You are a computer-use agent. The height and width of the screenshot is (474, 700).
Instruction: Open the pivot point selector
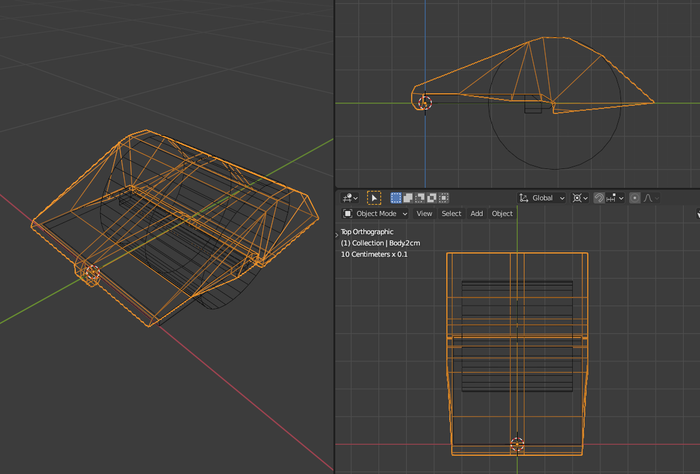(x=580, y=198)
